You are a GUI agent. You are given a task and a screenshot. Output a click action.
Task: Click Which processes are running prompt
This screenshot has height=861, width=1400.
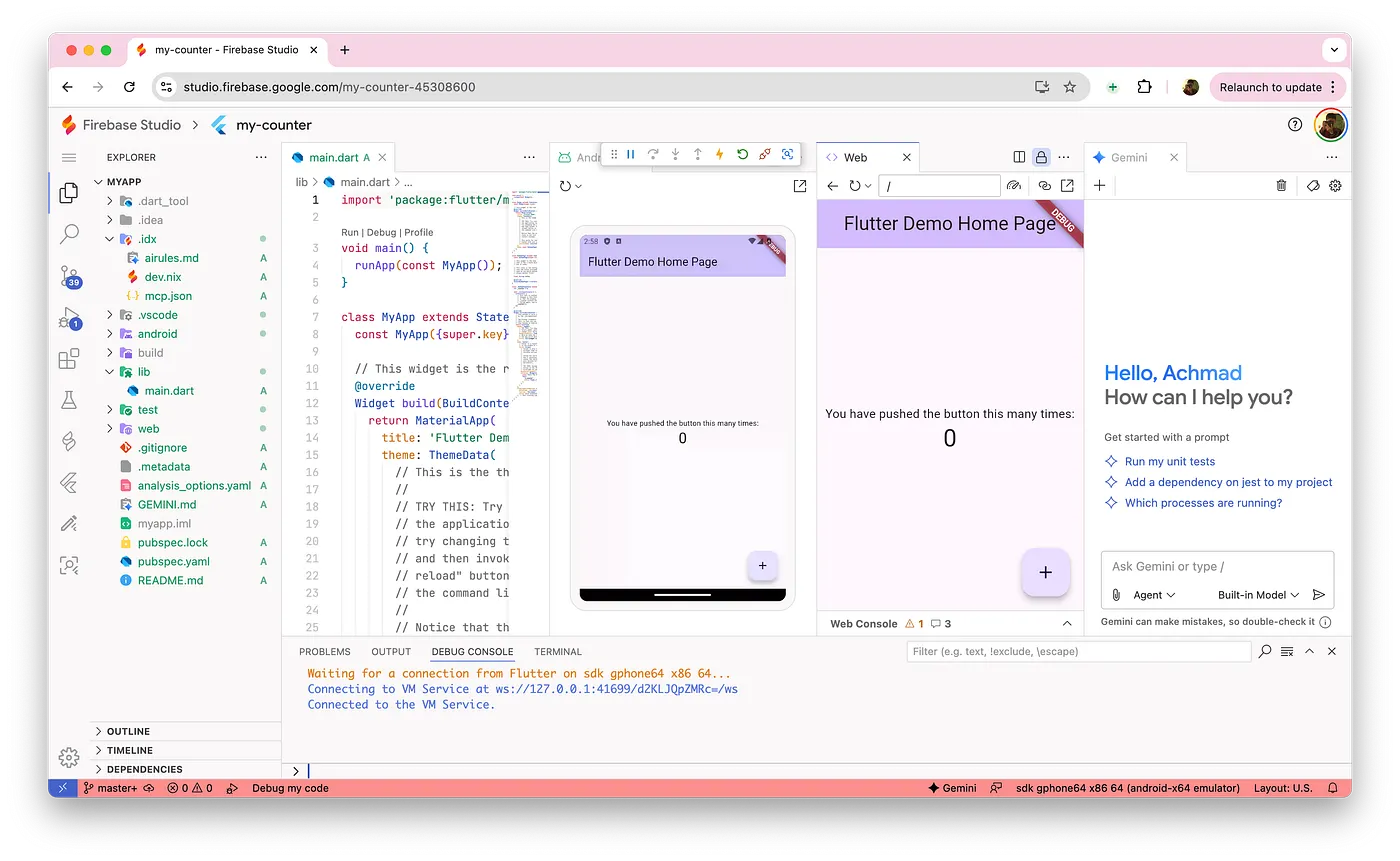(x=1203, y=503)
